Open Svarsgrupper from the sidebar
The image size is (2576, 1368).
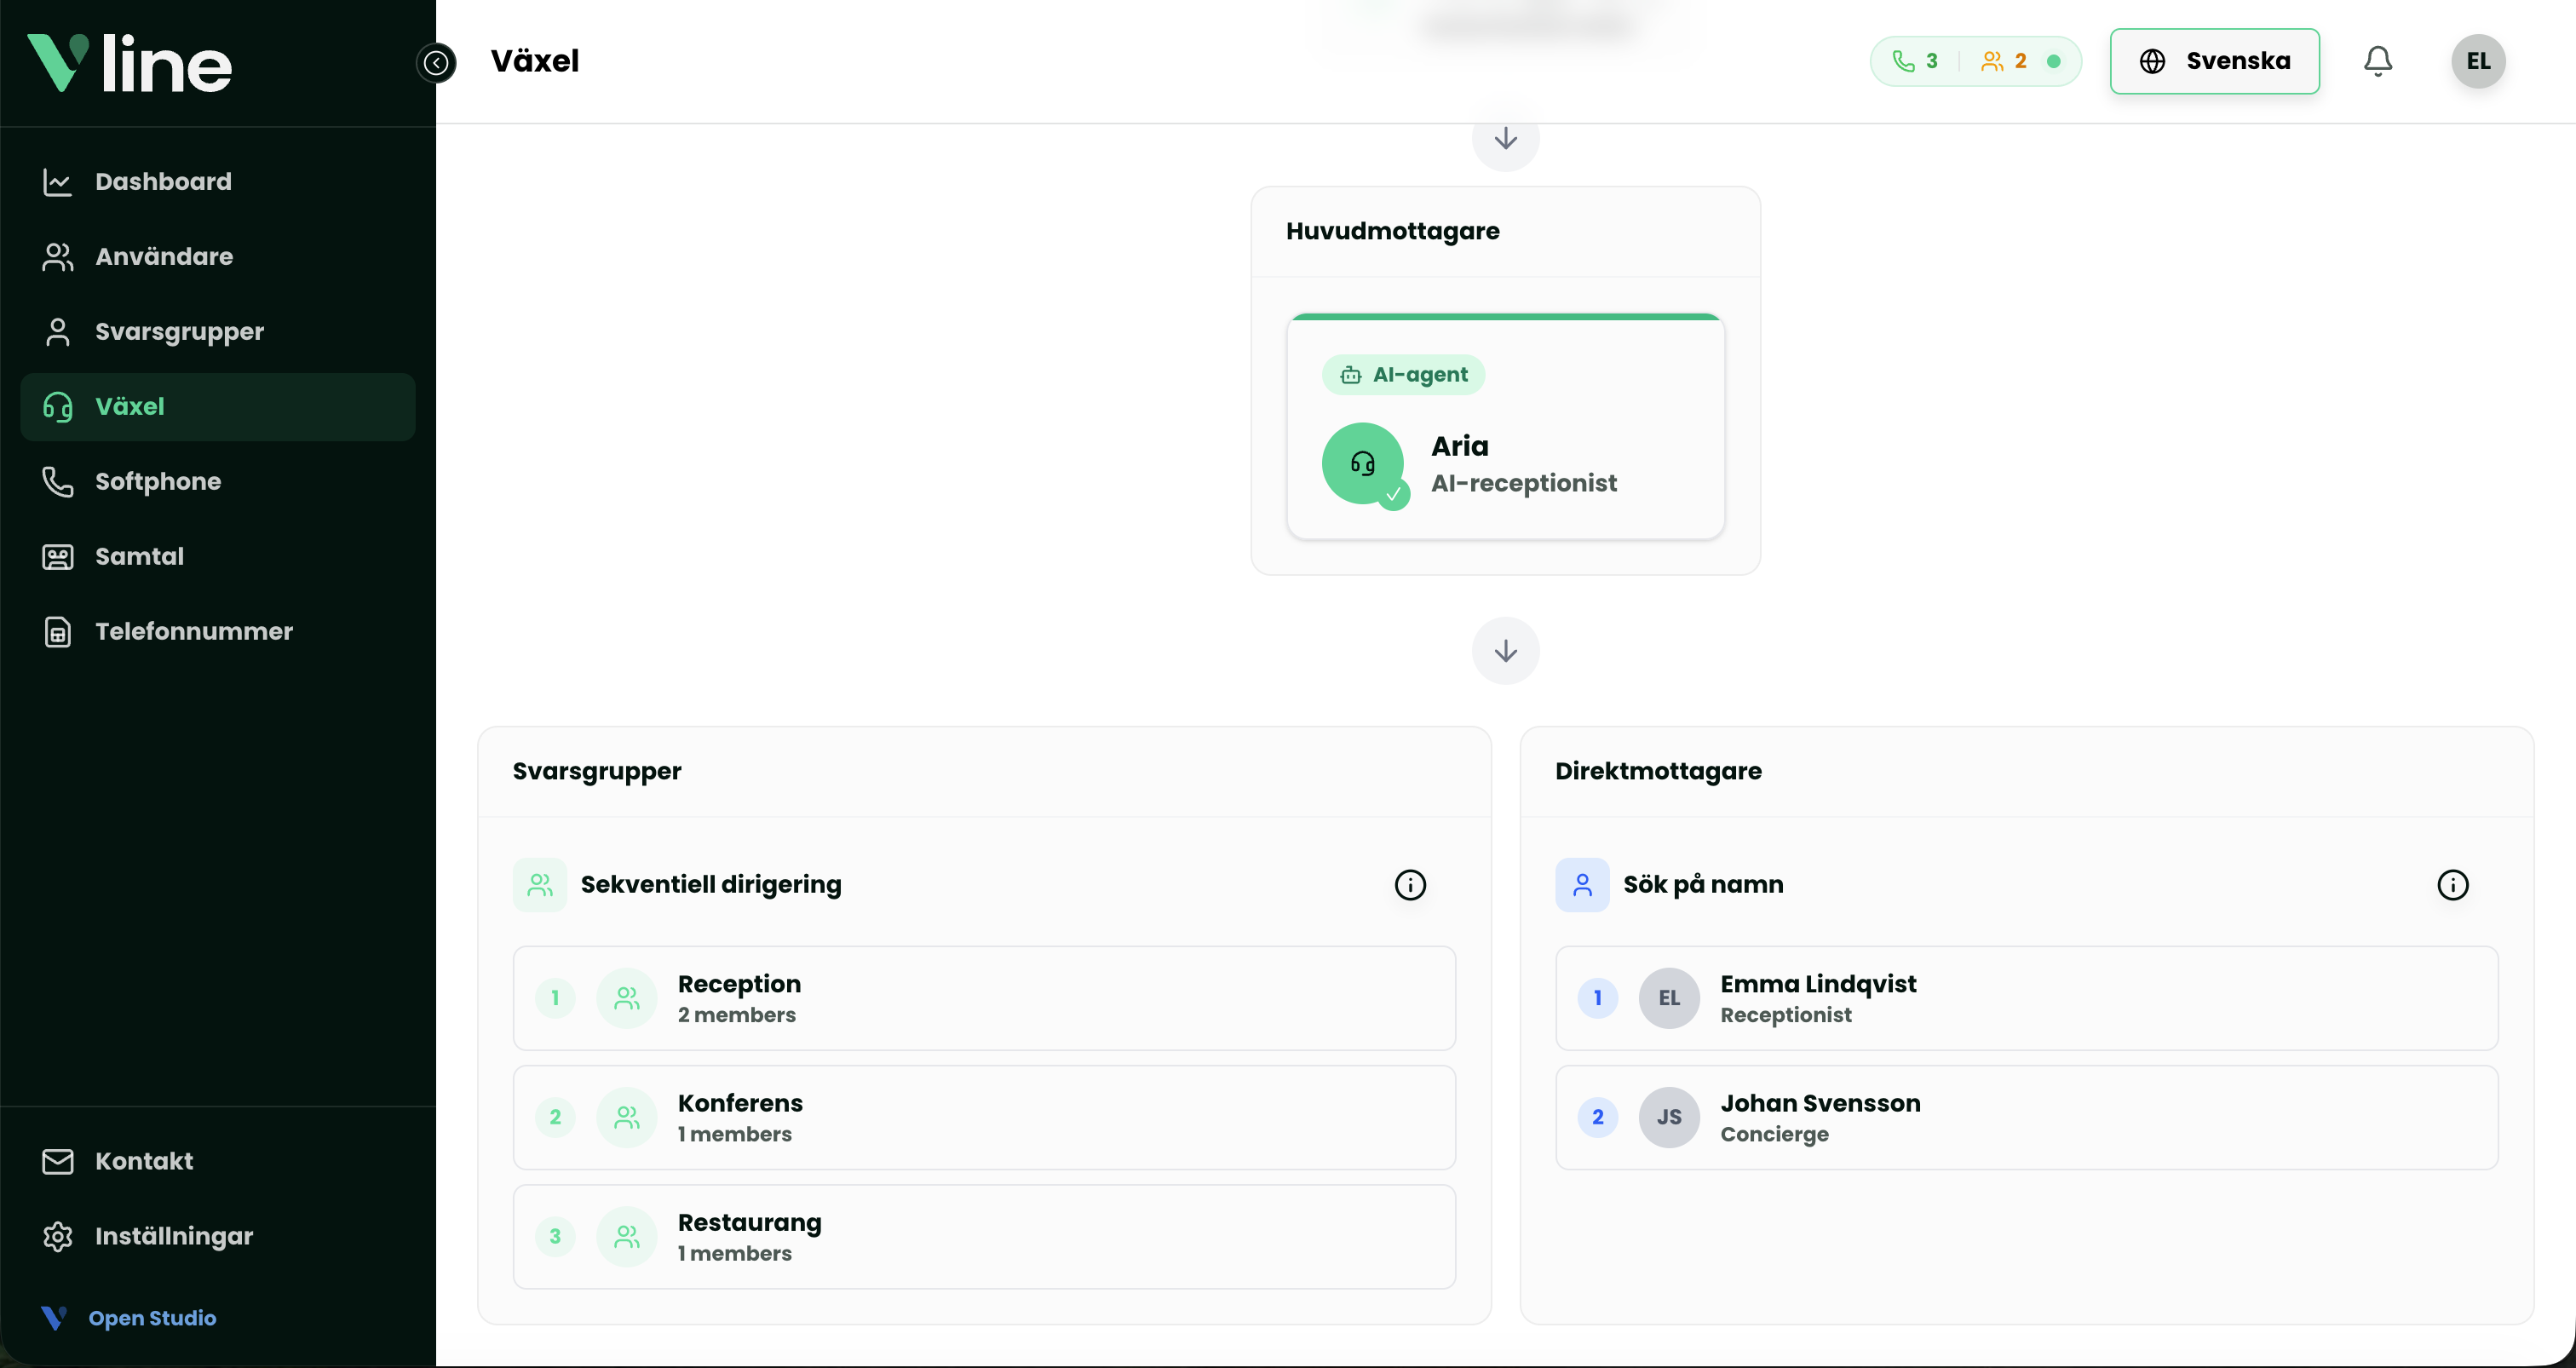click(x=179, y=331)
